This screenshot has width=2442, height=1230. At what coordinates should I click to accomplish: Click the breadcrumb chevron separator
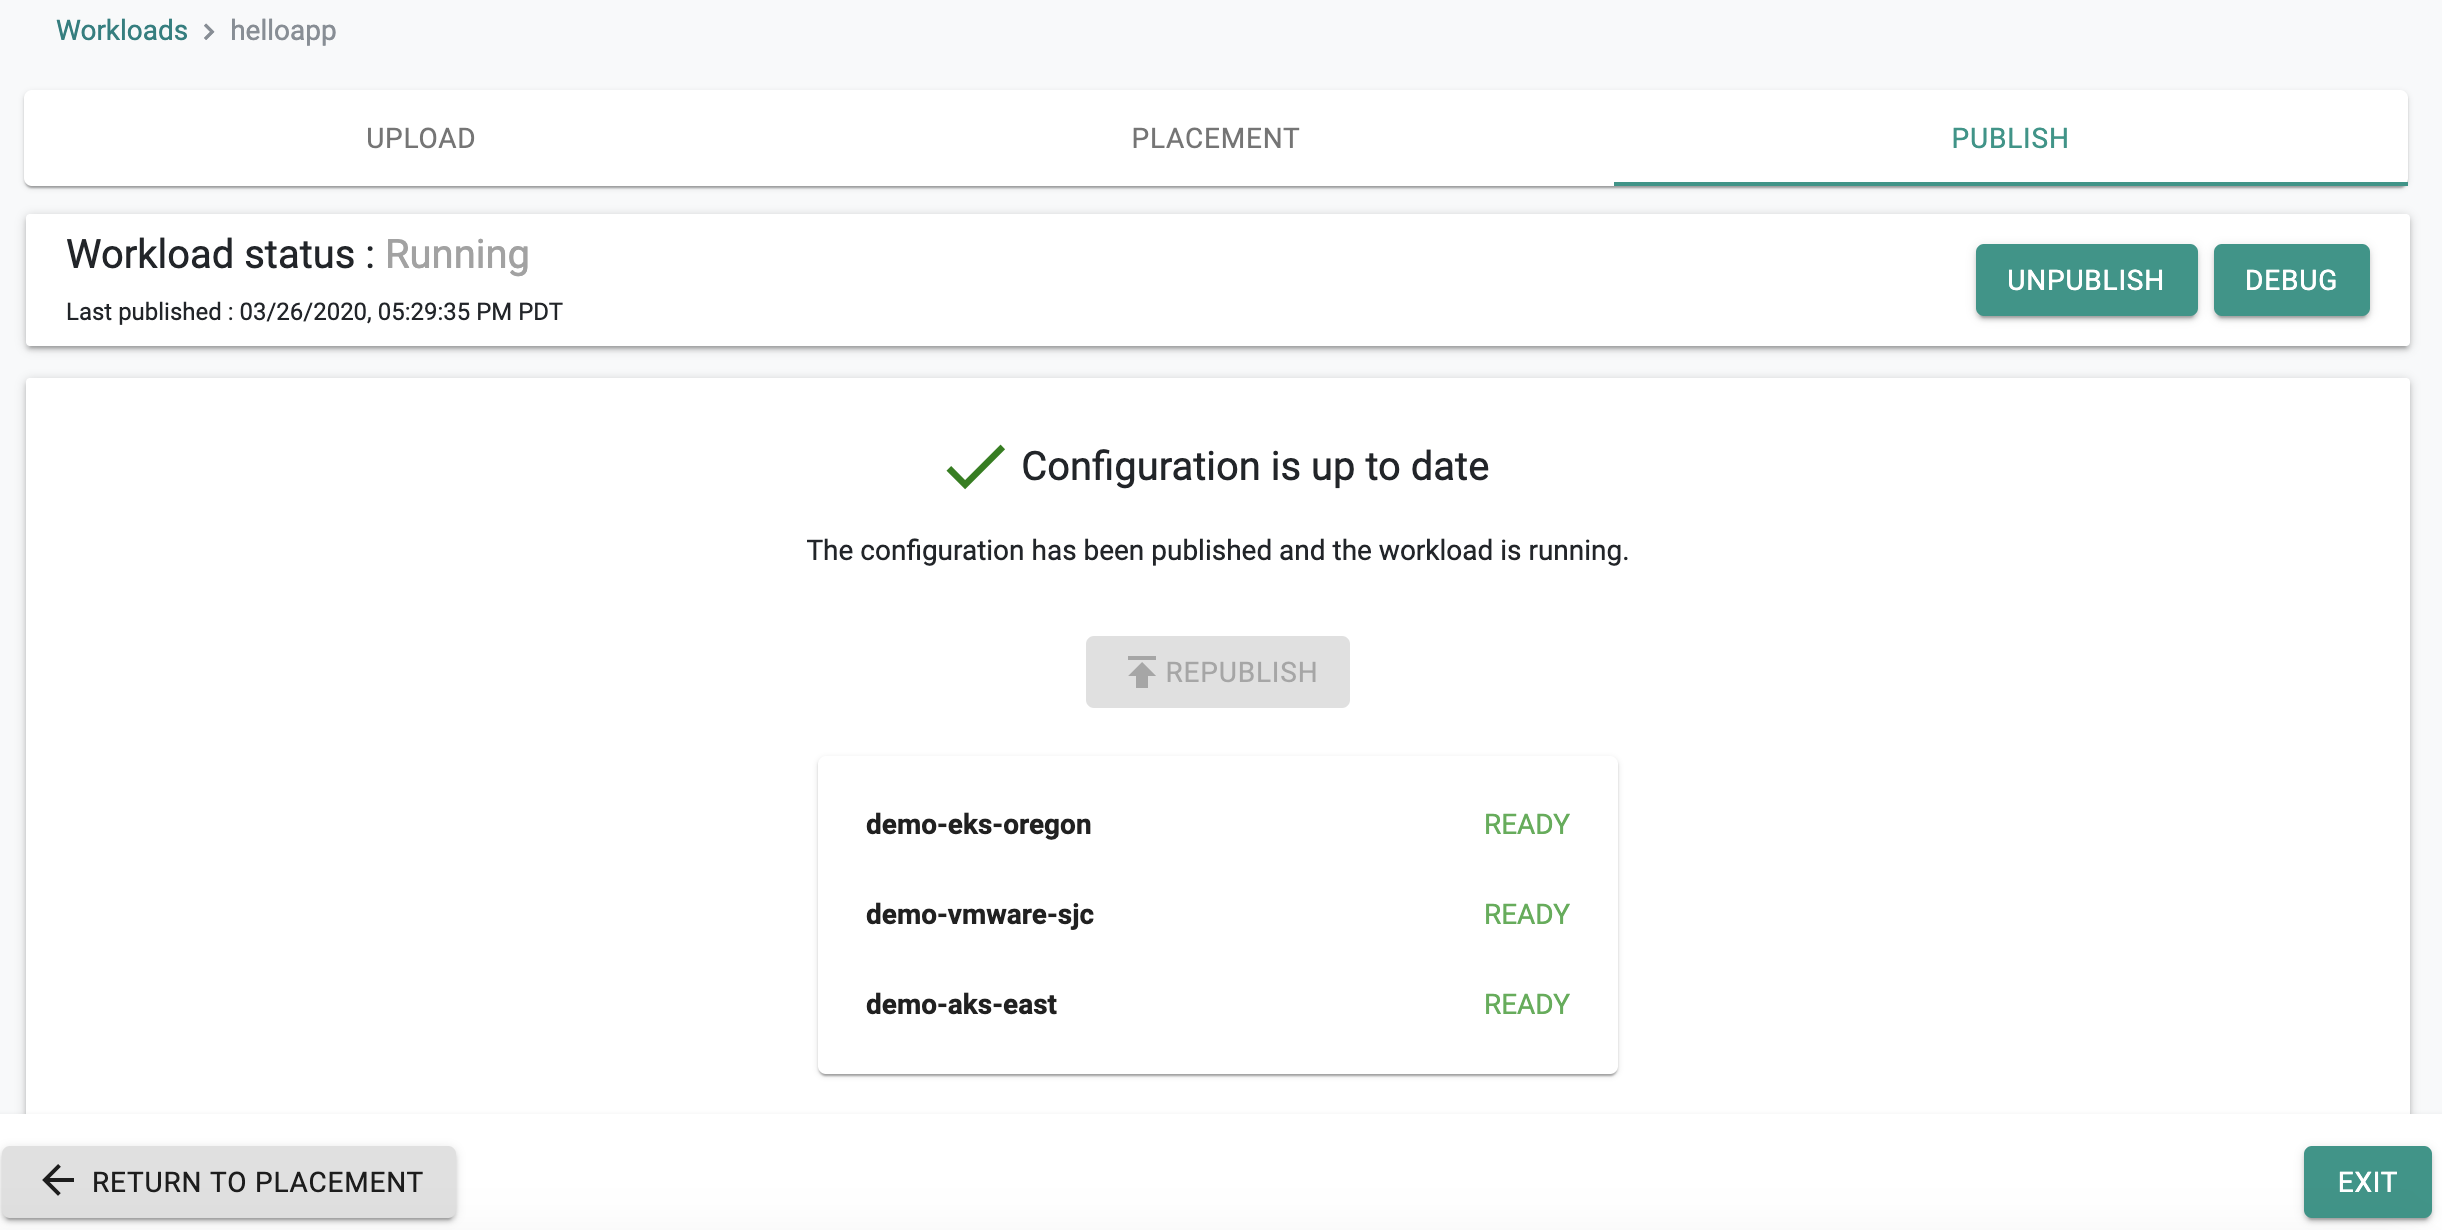[x=209, y=32]
